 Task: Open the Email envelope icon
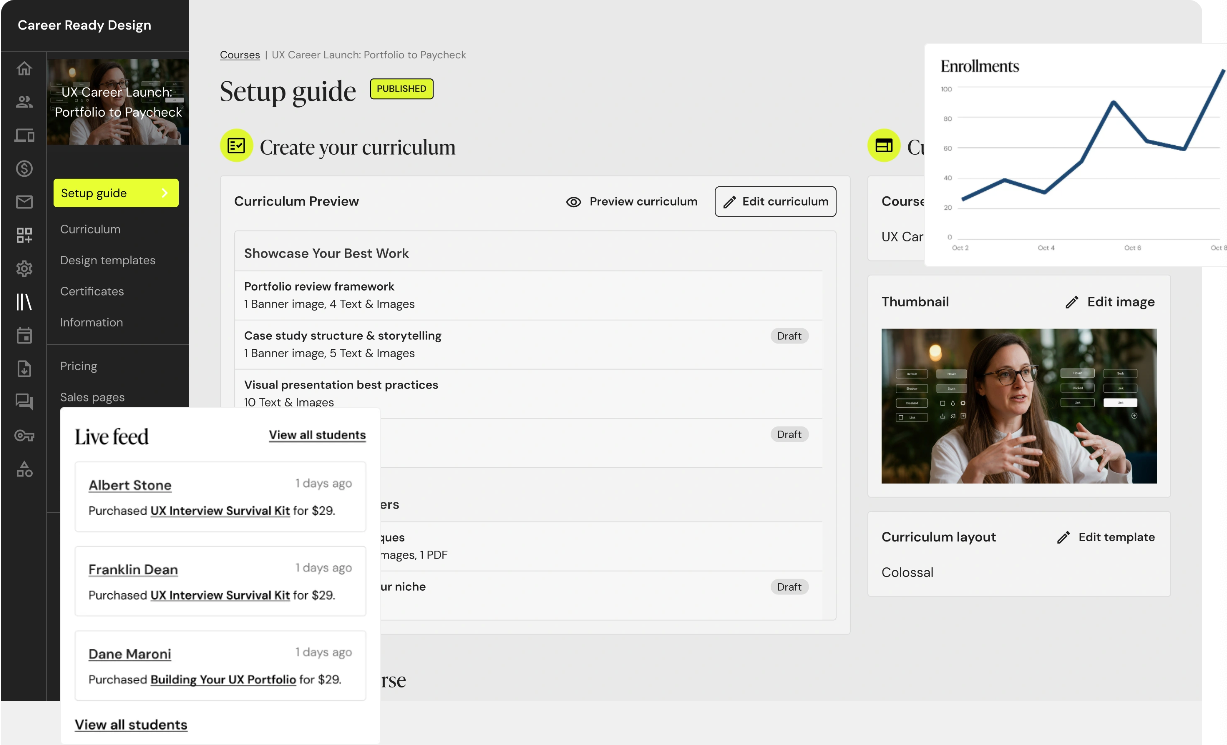click(24, 202)
